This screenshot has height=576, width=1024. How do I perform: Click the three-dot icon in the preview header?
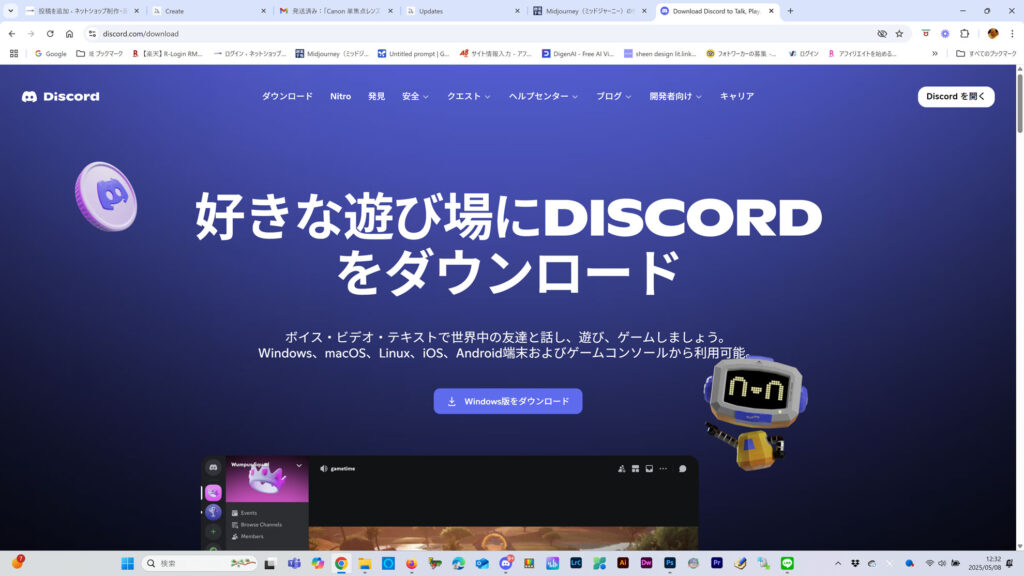point(663,469)
